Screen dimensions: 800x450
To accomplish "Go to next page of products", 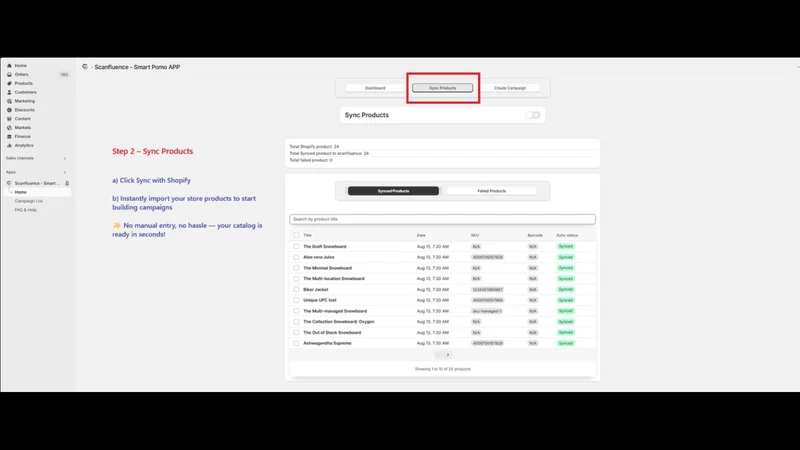I will [448, 355].
